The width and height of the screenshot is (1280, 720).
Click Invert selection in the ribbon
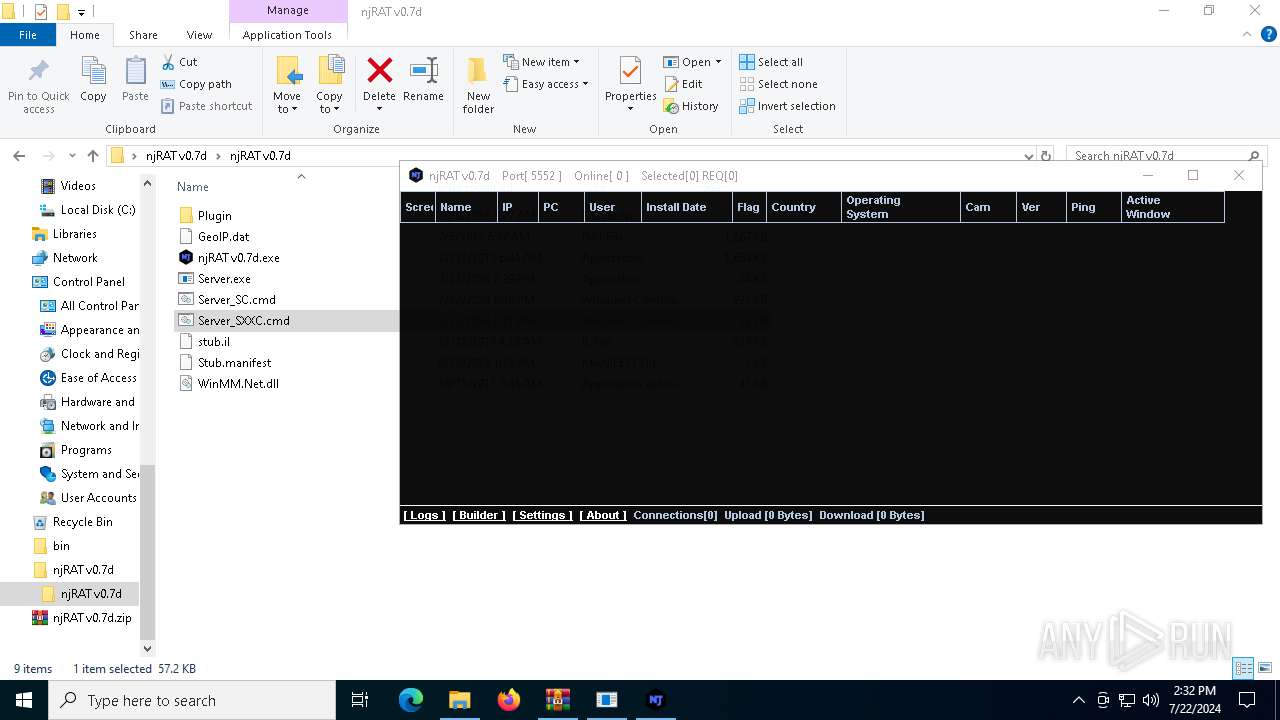click(x=787, y=106)
